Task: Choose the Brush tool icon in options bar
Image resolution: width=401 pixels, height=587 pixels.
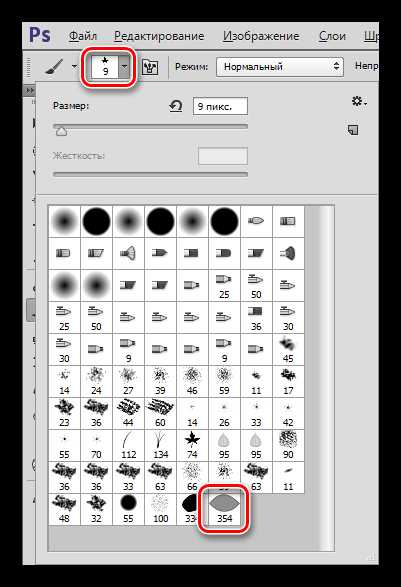Action: tap(54, 67)
